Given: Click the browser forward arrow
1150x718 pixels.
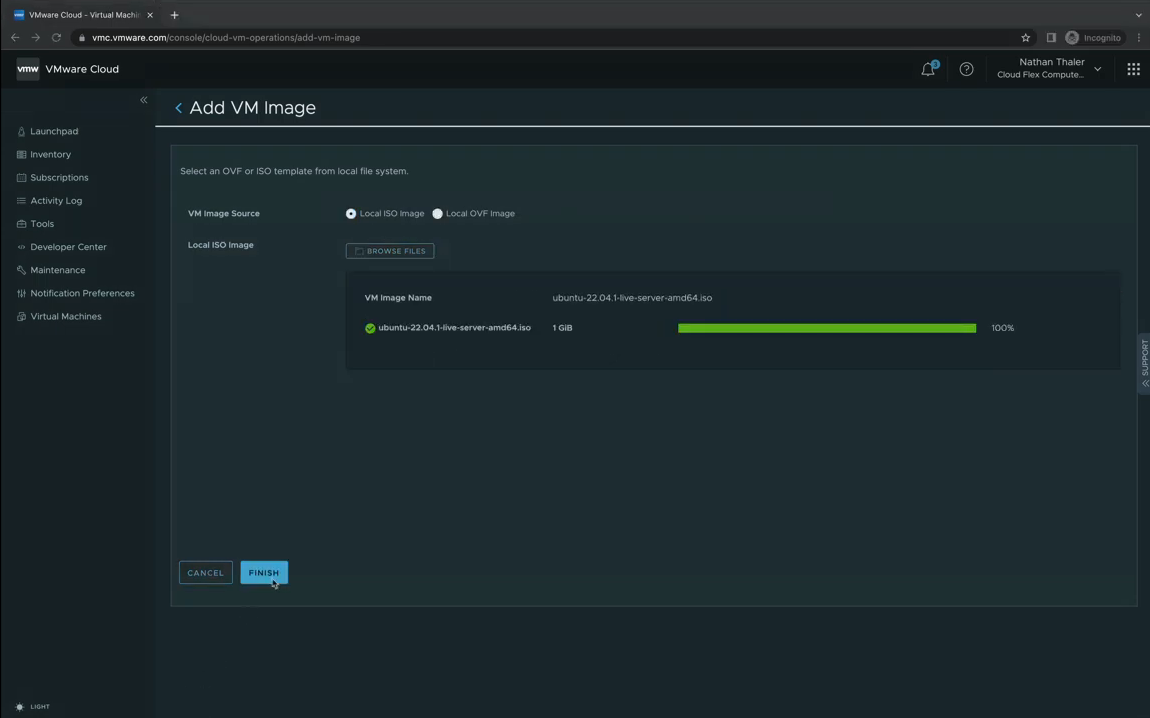Looking at the screenshot, I should point(35,37).
